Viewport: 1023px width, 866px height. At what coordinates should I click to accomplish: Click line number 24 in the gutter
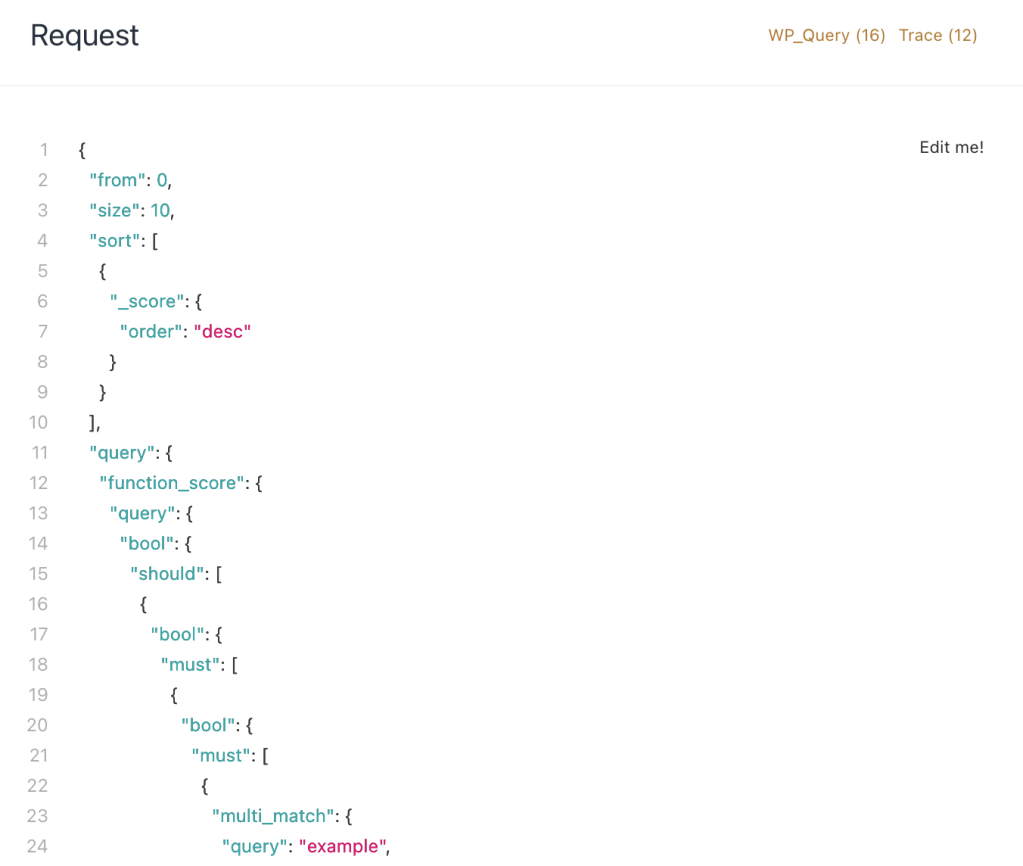point(37,846)
